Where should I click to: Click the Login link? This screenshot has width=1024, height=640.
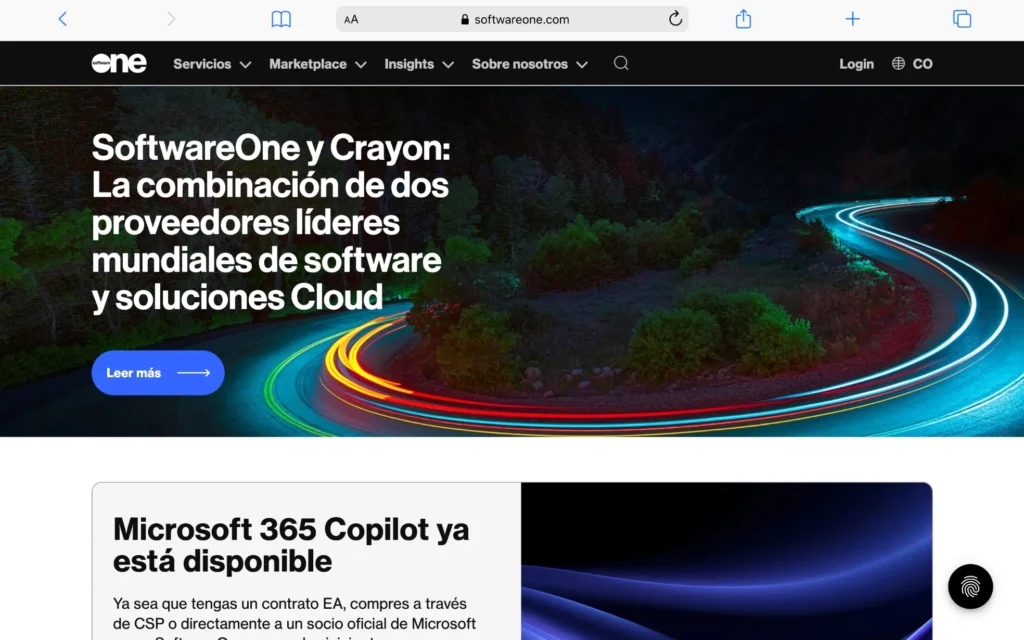click(x=856, y=64)
